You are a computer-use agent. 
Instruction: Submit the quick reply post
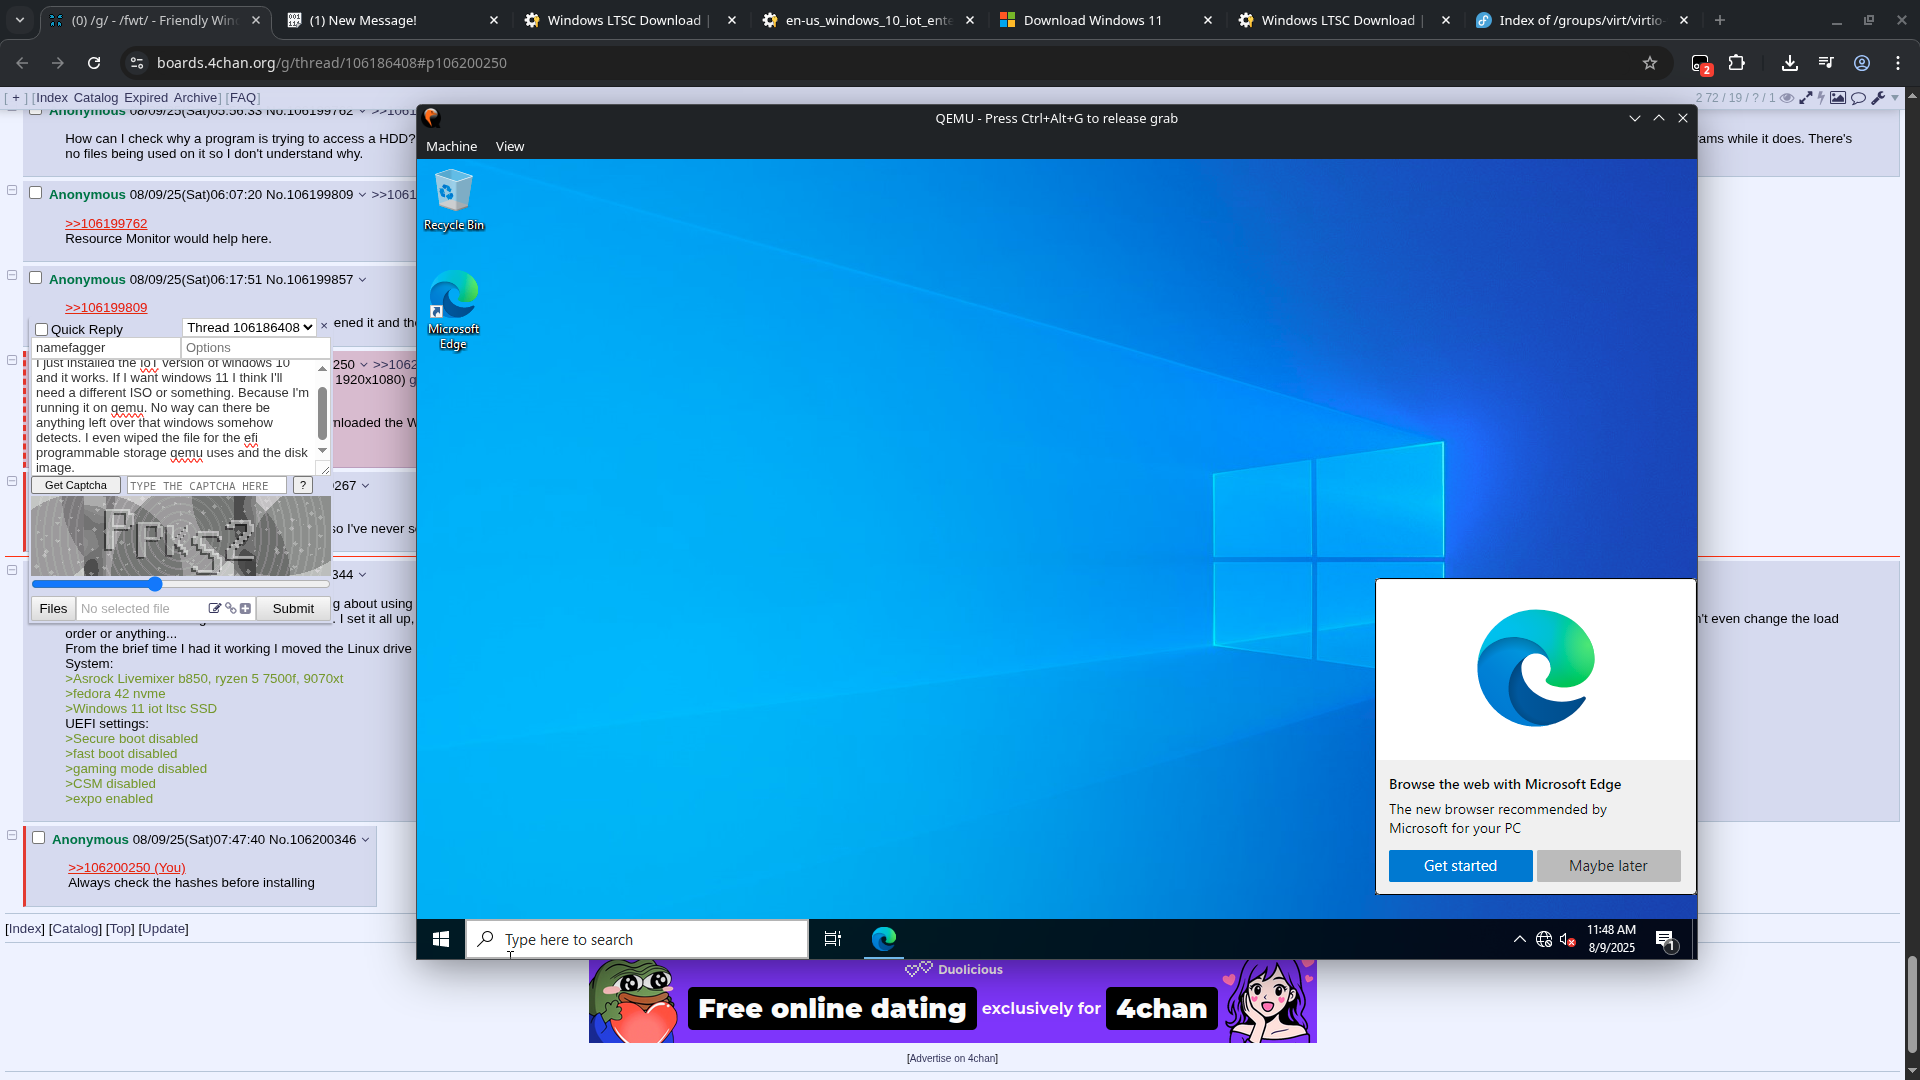click(x=293, y=608)
